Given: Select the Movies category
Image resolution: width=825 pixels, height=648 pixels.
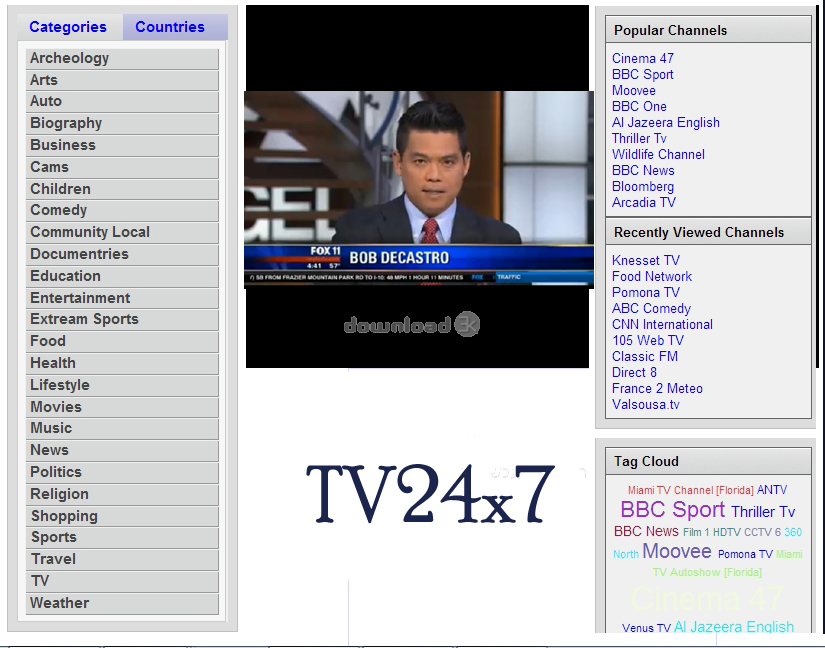Looking at the screenshot, I should [x=122, y=407].
